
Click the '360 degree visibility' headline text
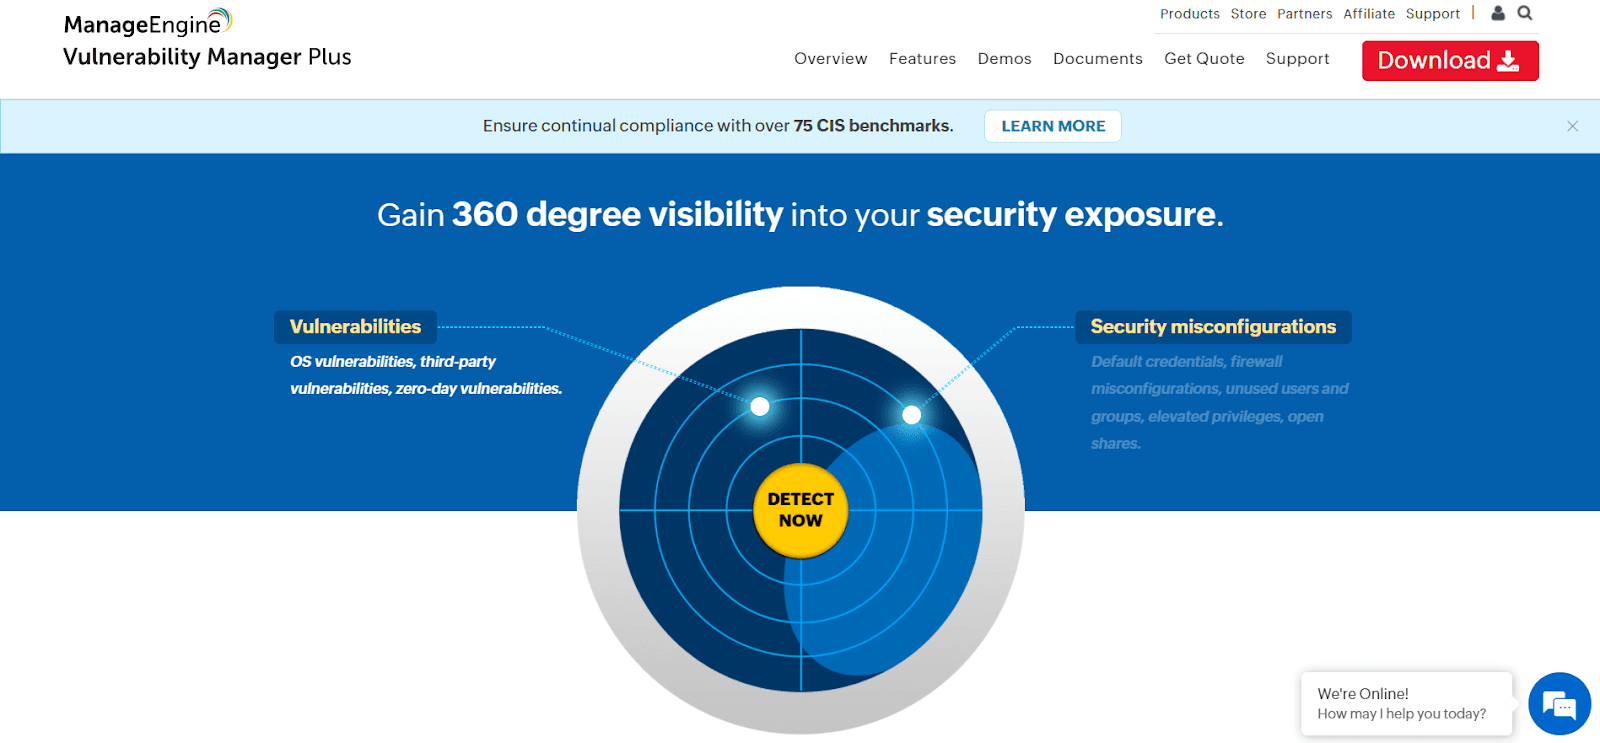[x=617, y=214]
